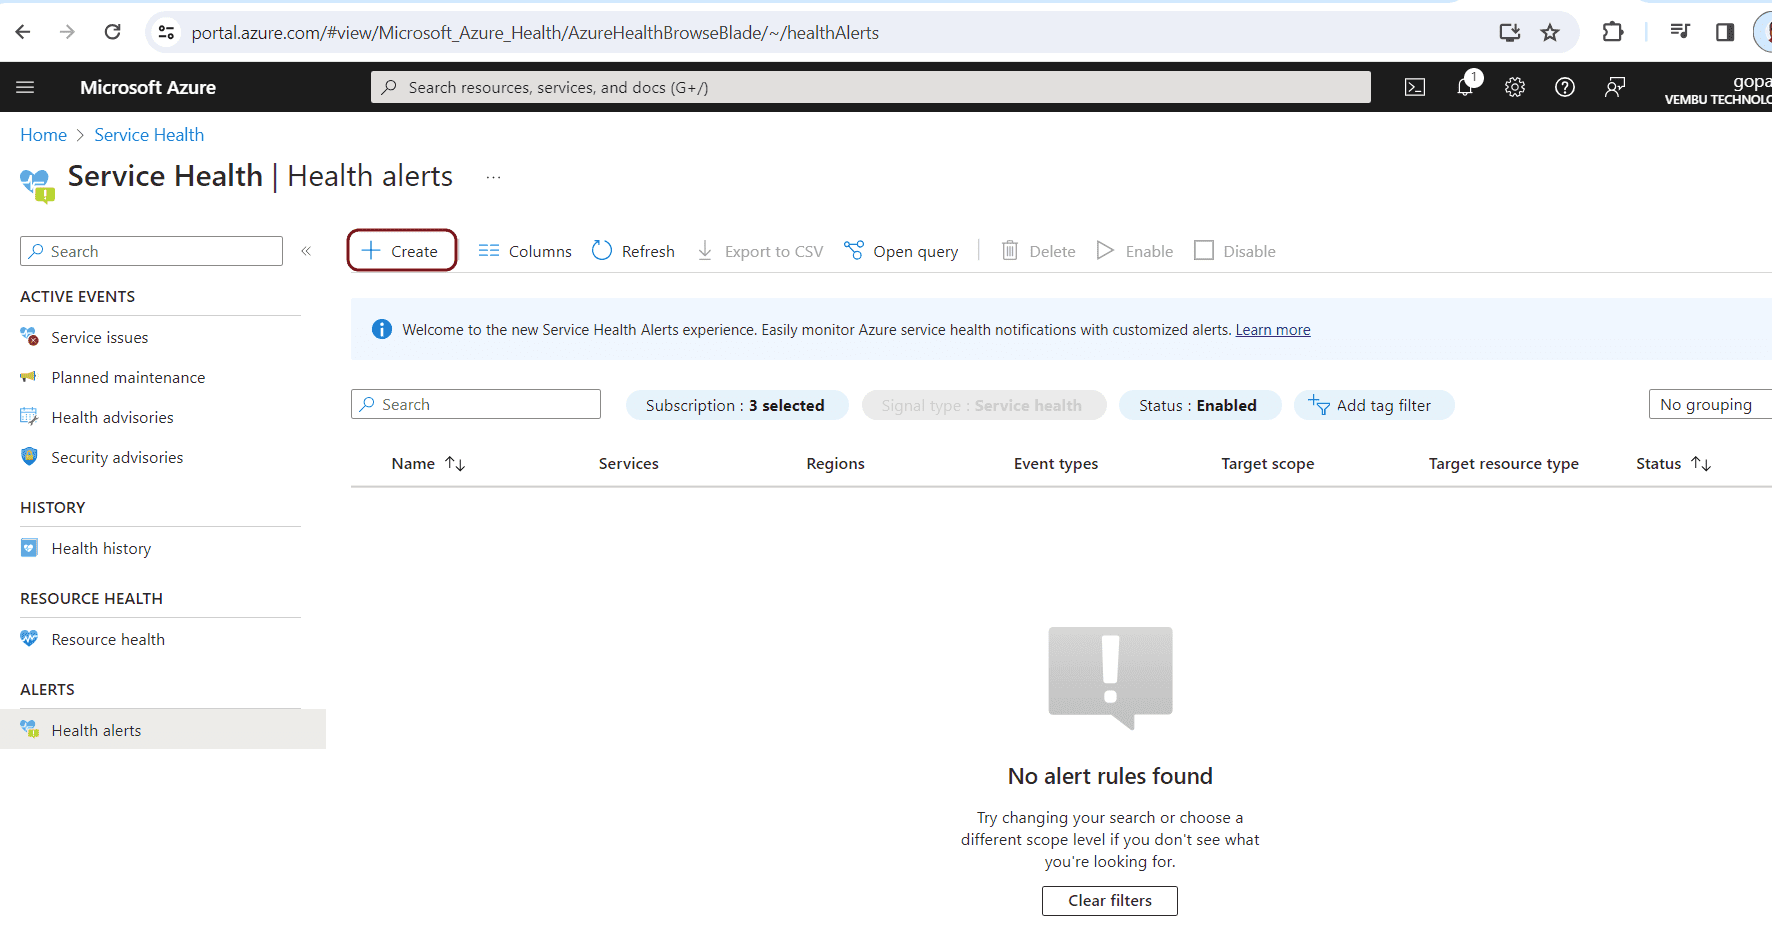Click the install app icon in address bar
This screenshot has width=1772, height=931.
tap(1510, 32)
